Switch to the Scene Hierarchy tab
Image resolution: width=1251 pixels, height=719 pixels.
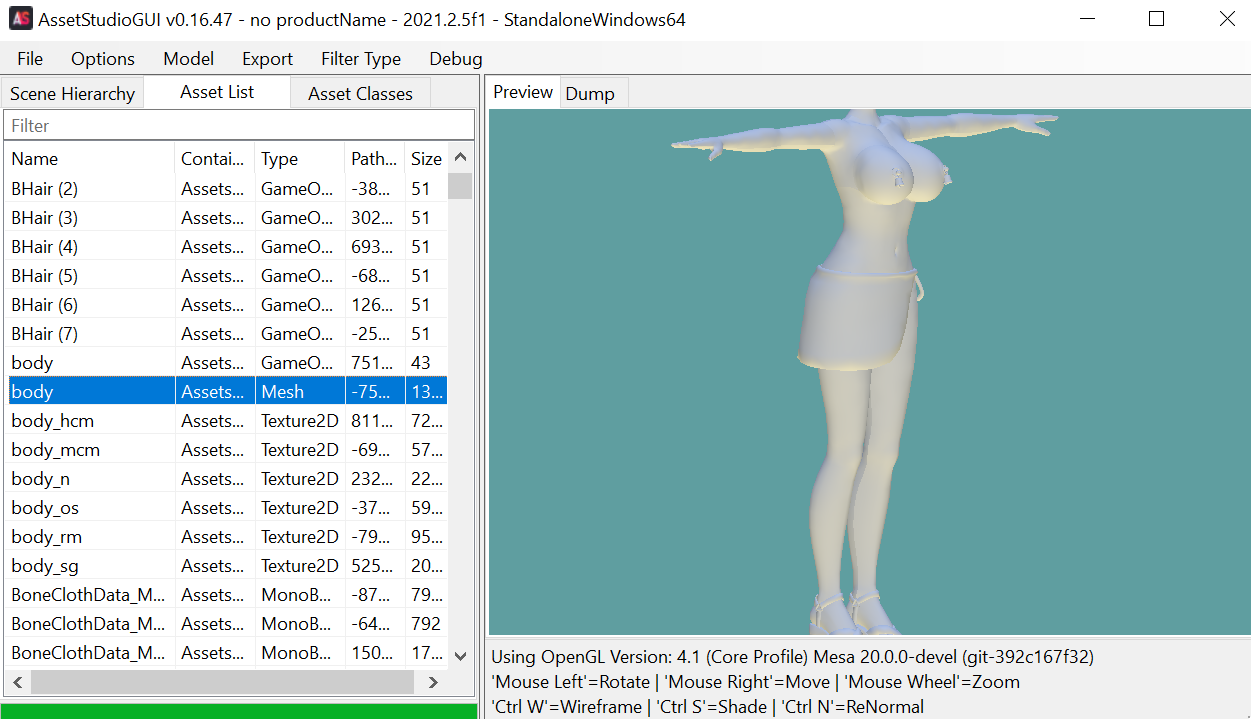coord(73,94)
